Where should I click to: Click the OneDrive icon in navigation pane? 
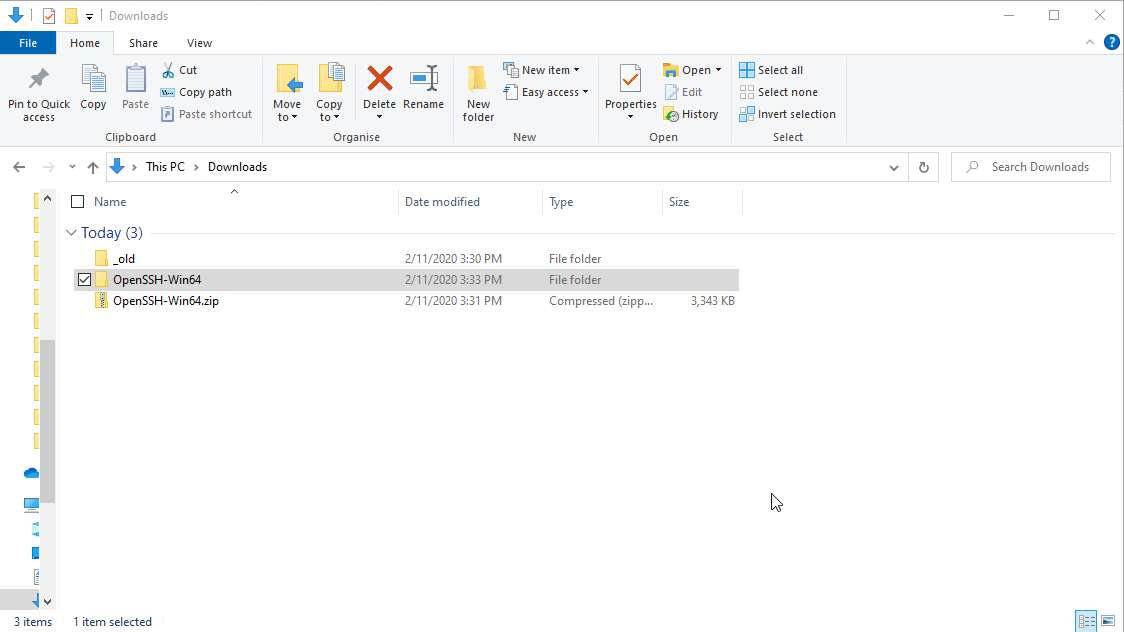tap(31, 473)
